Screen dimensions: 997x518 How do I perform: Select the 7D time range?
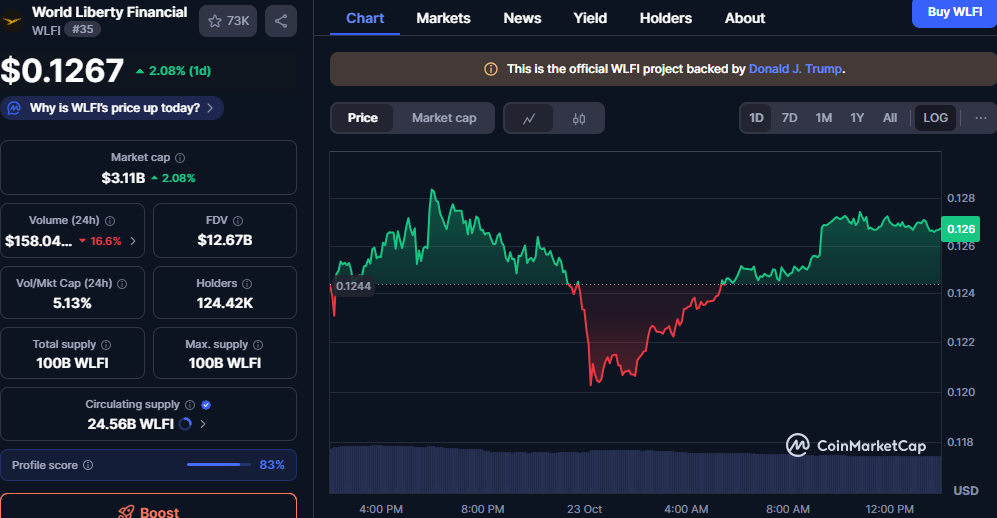pyautogui.click(x=789, y=118)
